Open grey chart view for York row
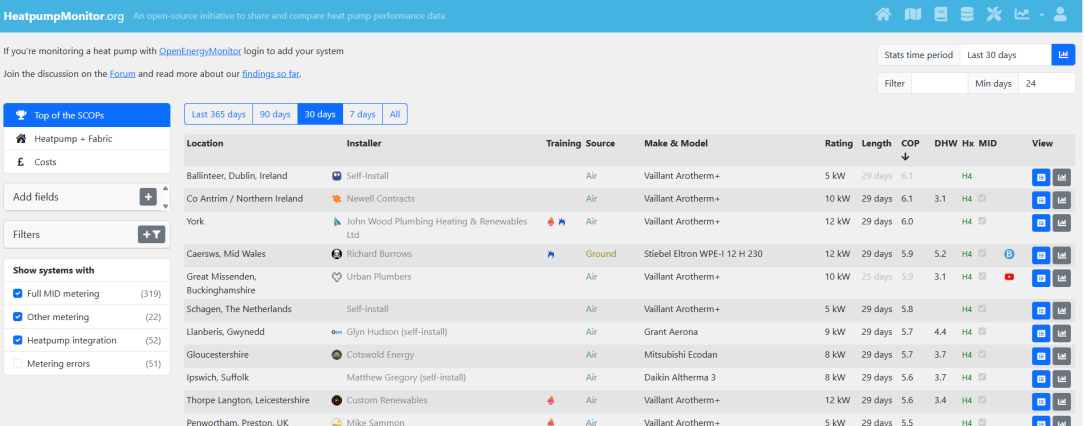1084x426 pixels. [x=1061, y=223]
